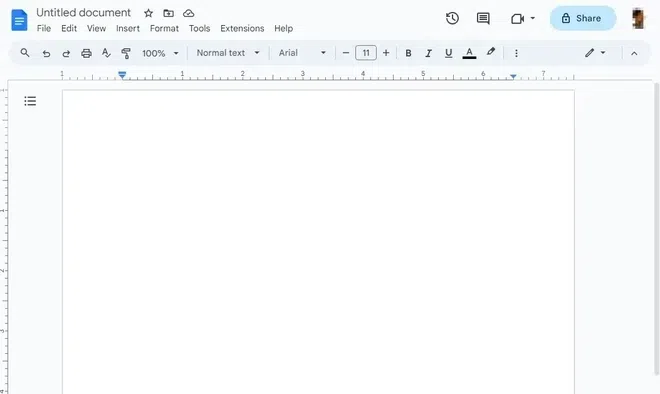Screen dimensions: 660x394
Task: Rename the Untitled document title
Action: coord(83,13)
